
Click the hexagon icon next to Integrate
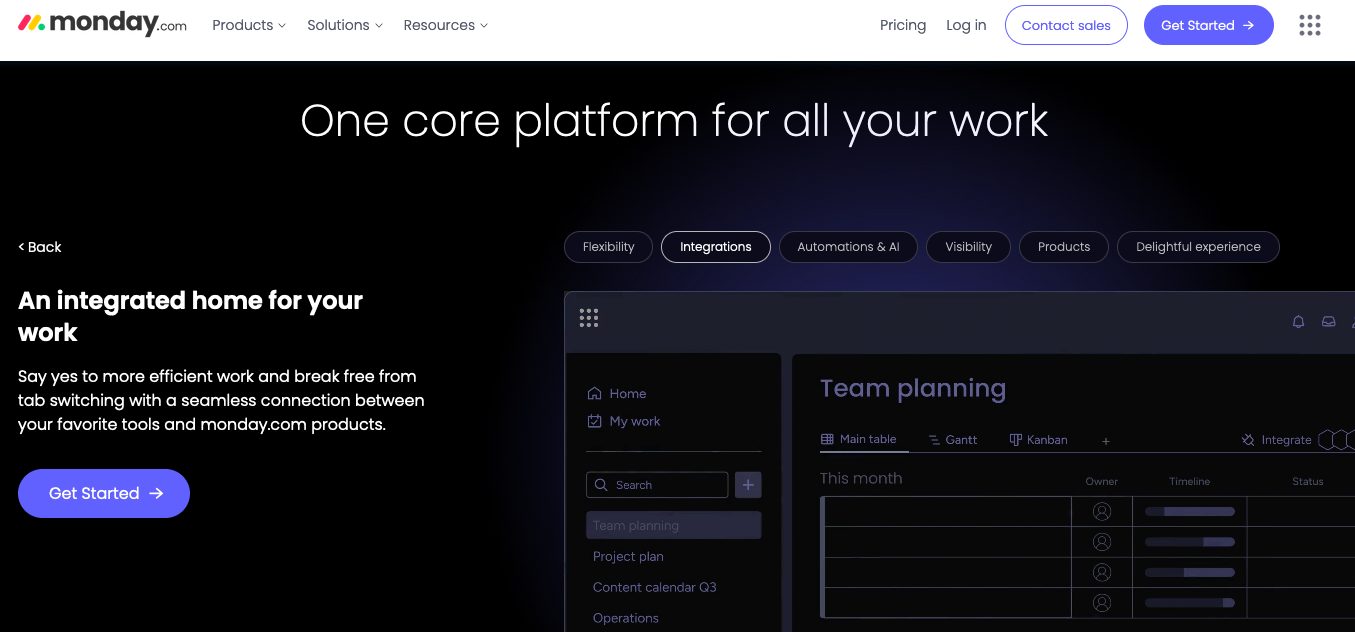click(1328, 440)
